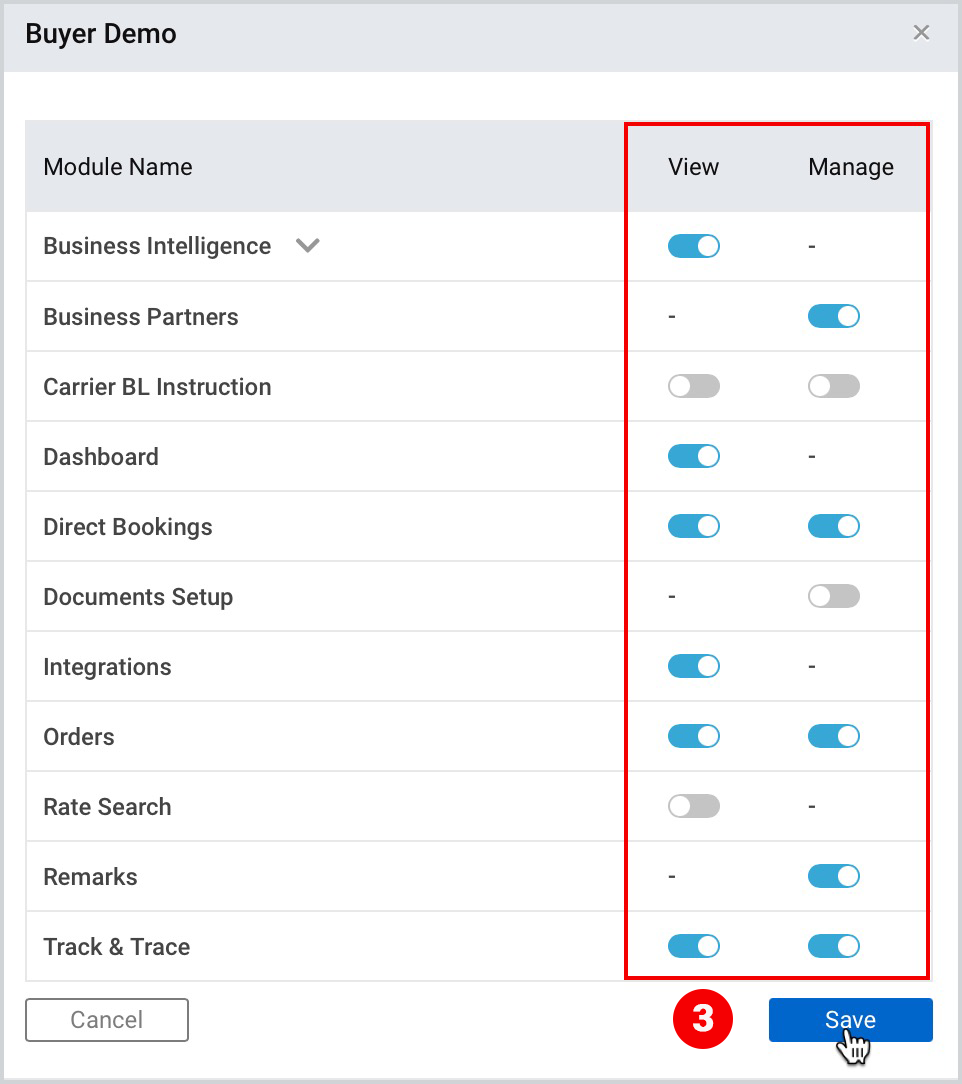Disable Manage access for Orders

point(833,736)
